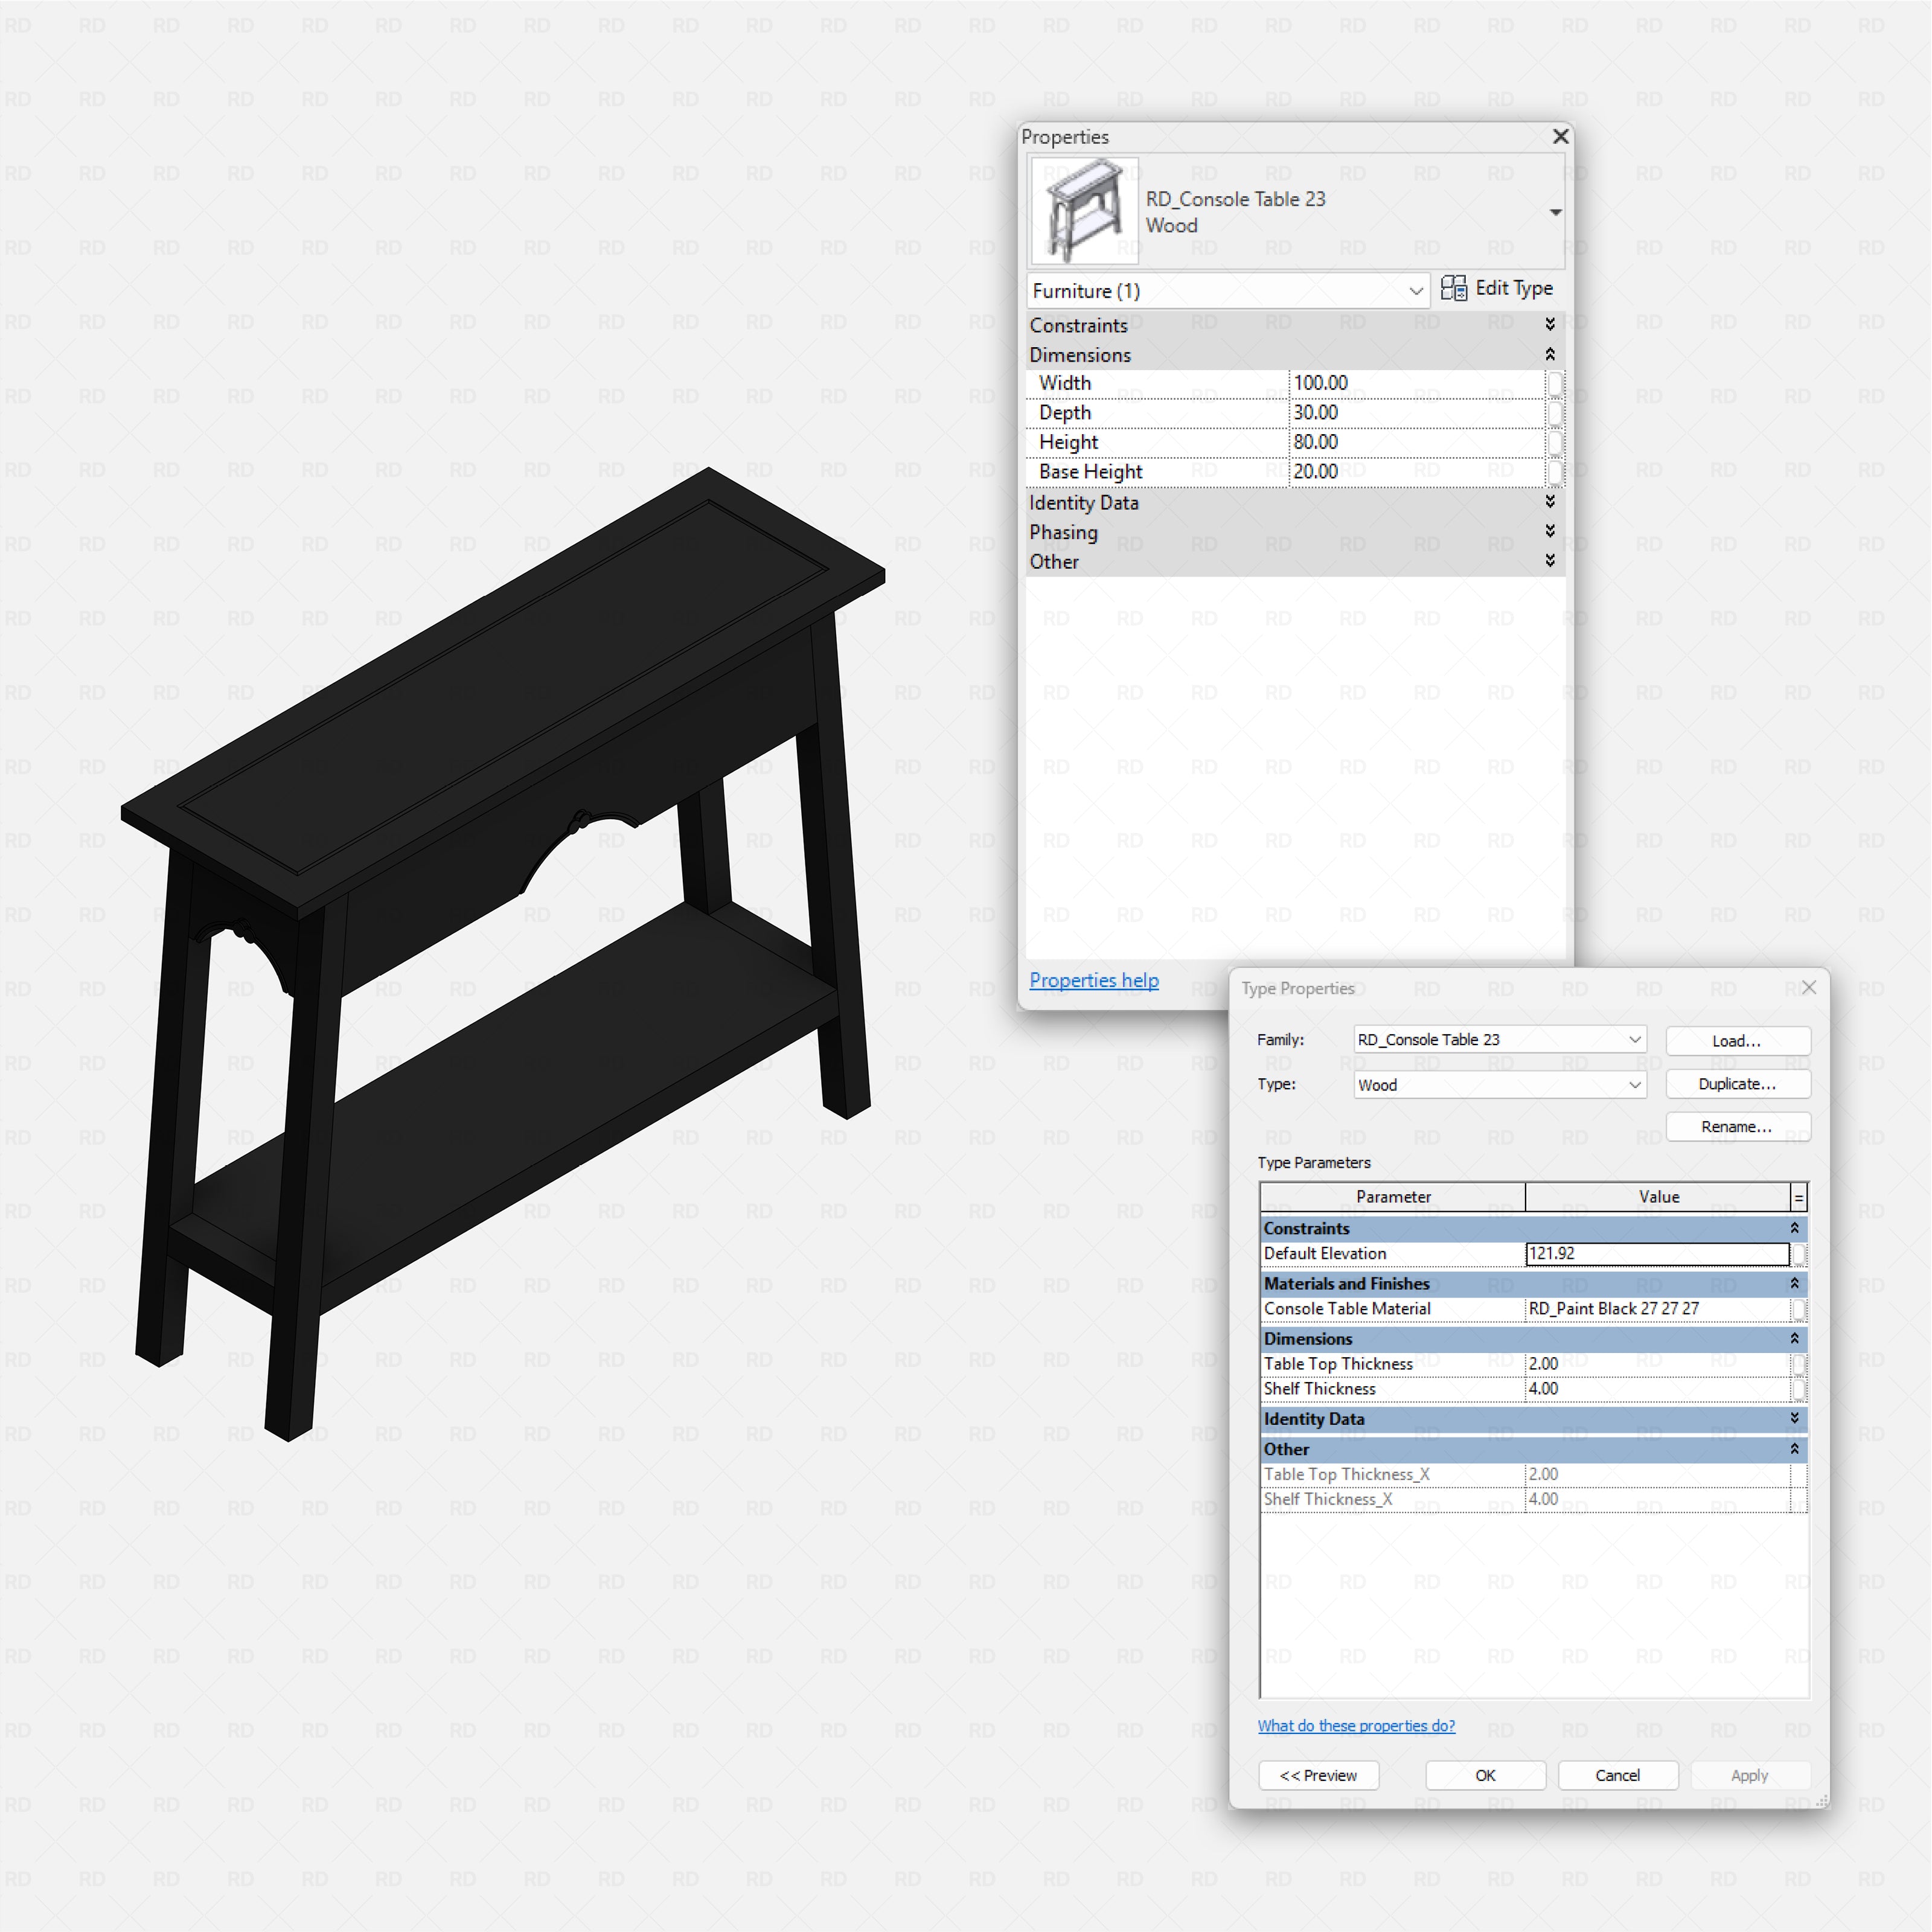Open the Properties help link
The height and width of the screenshot is (1932, 1932).
point(1093,980)
